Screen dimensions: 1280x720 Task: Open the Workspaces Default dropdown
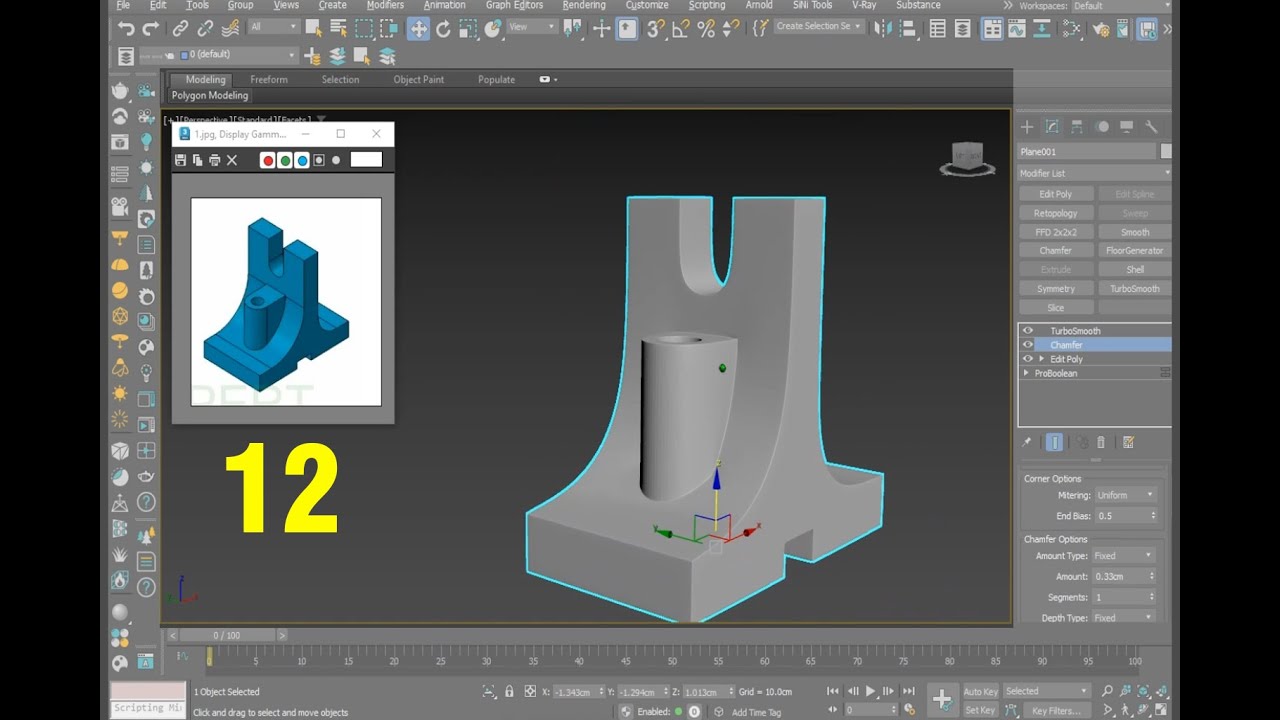pyautogui.click(x=1118, y=6)
